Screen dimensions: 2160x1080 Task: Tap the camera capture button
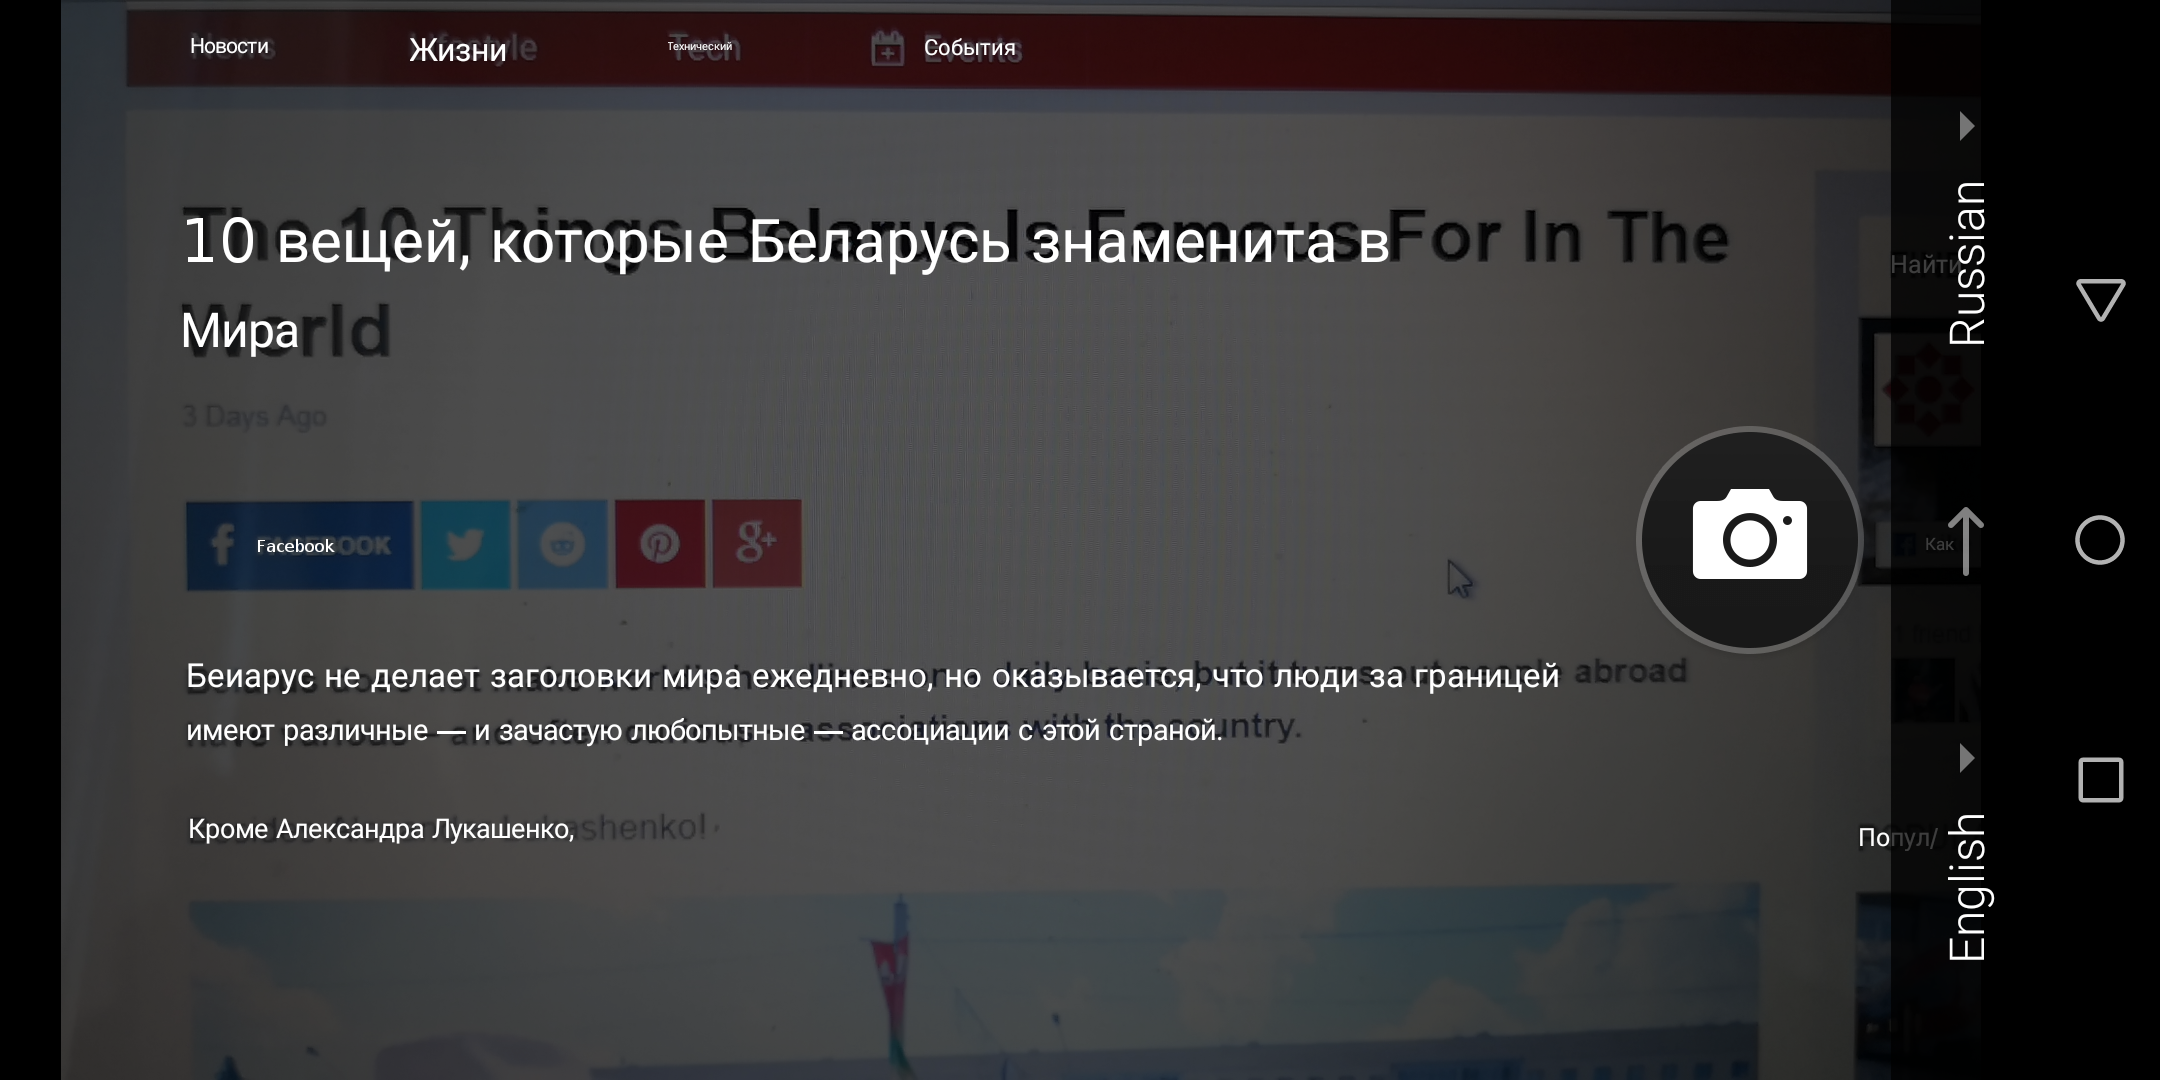1749,540
